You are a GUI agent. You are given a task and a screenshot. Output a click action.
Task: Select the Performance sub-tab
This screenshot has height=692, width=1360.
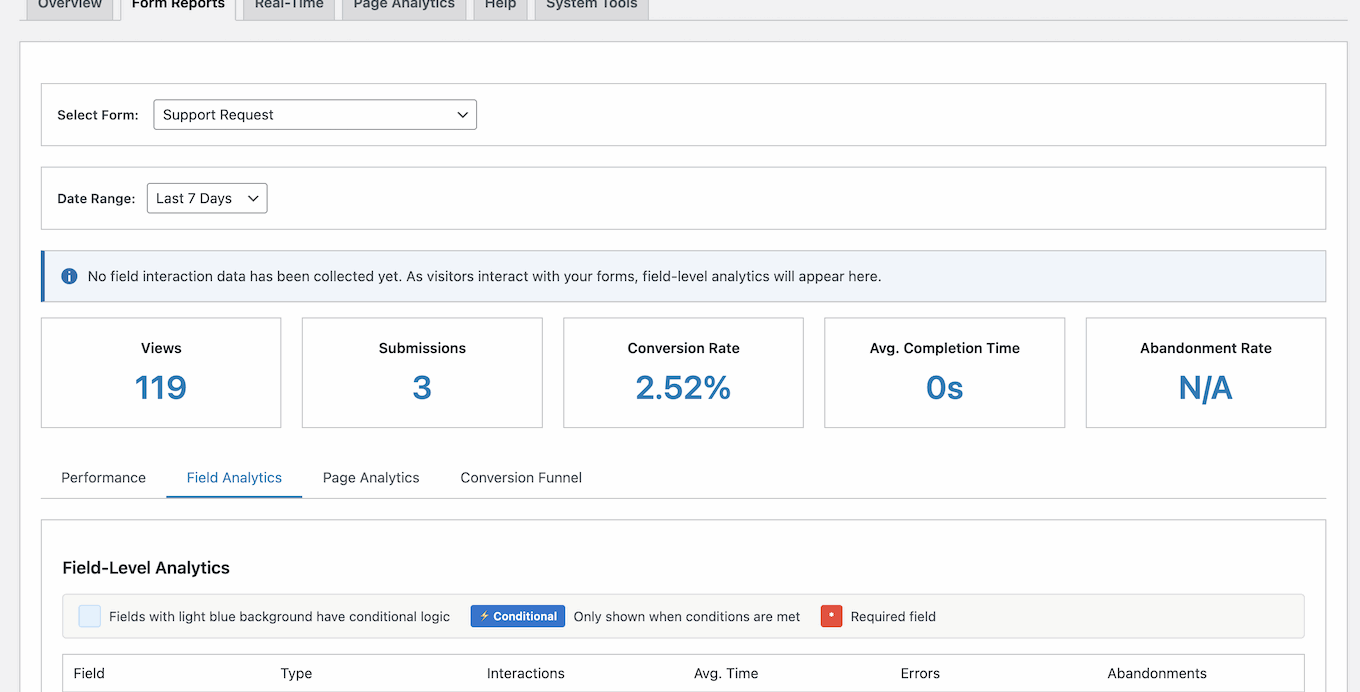[x=104, y=478]
